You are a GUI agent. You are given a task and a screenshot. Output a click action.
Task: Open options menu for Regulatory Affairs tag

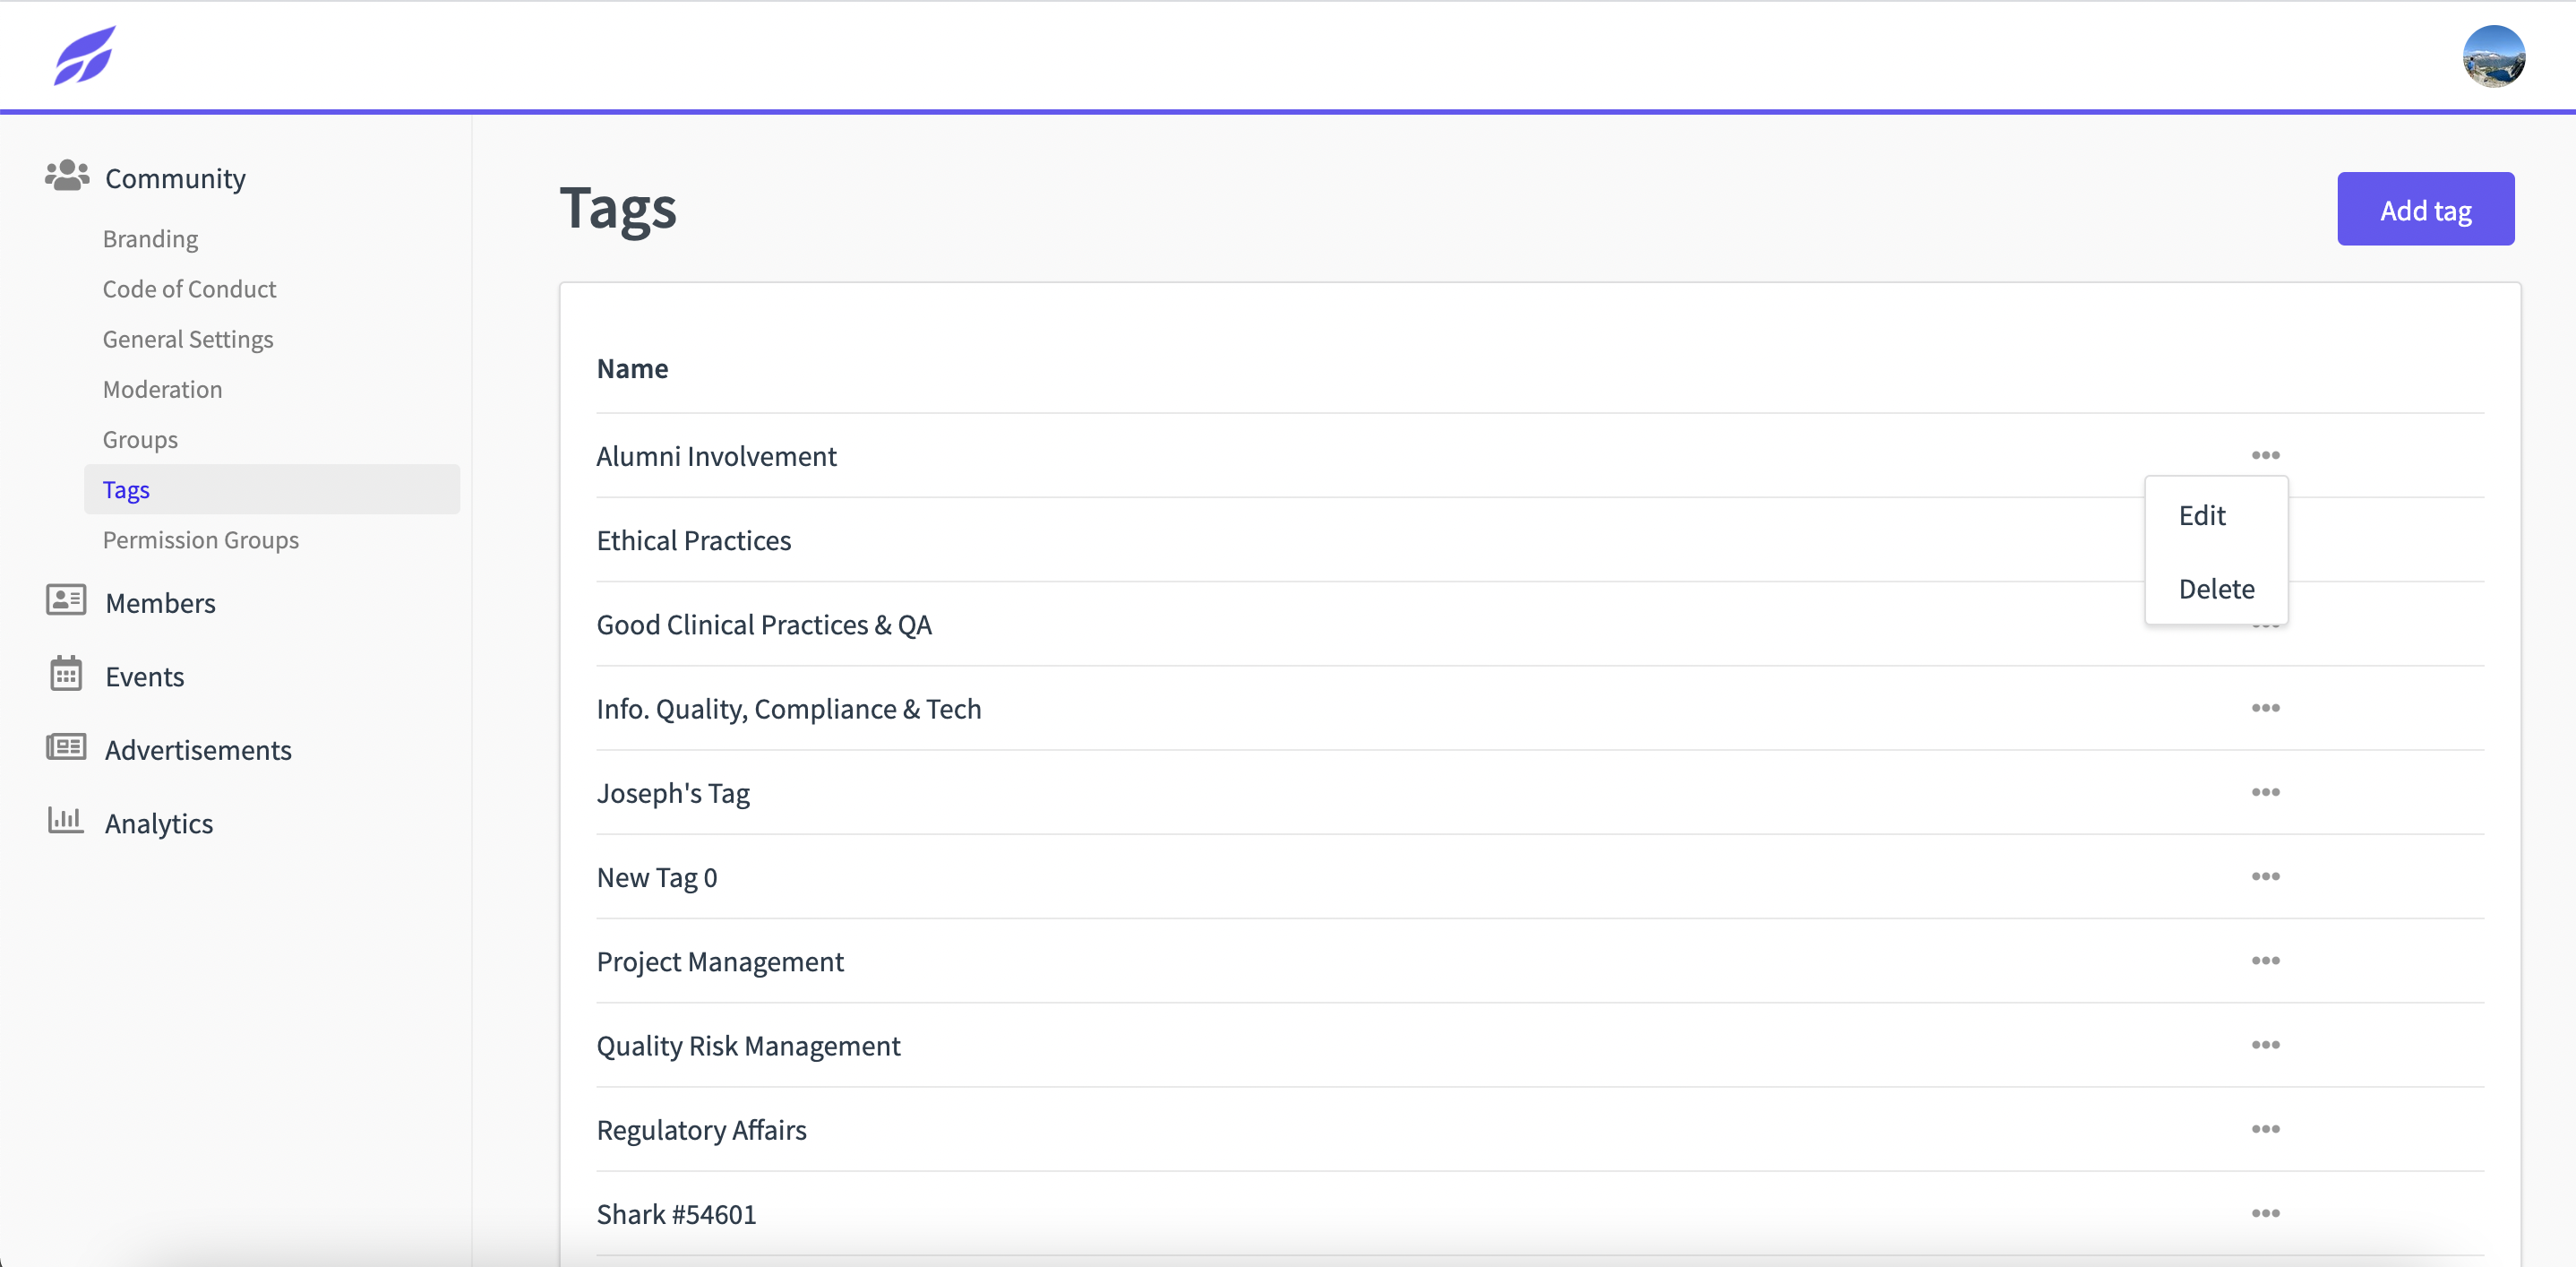pyautogui.click(x=2267, y=1129)
